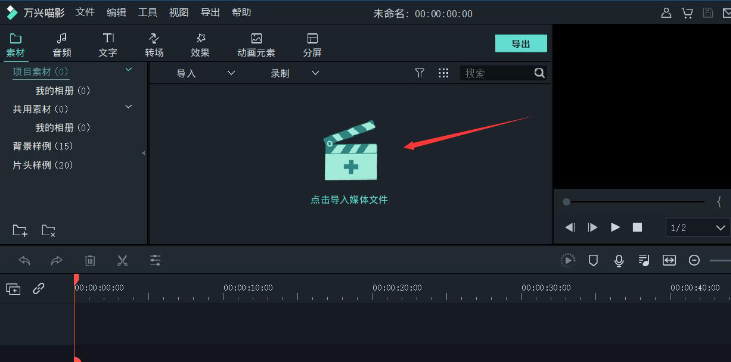Click the timeline playhead marker

(x=76, y=278)
